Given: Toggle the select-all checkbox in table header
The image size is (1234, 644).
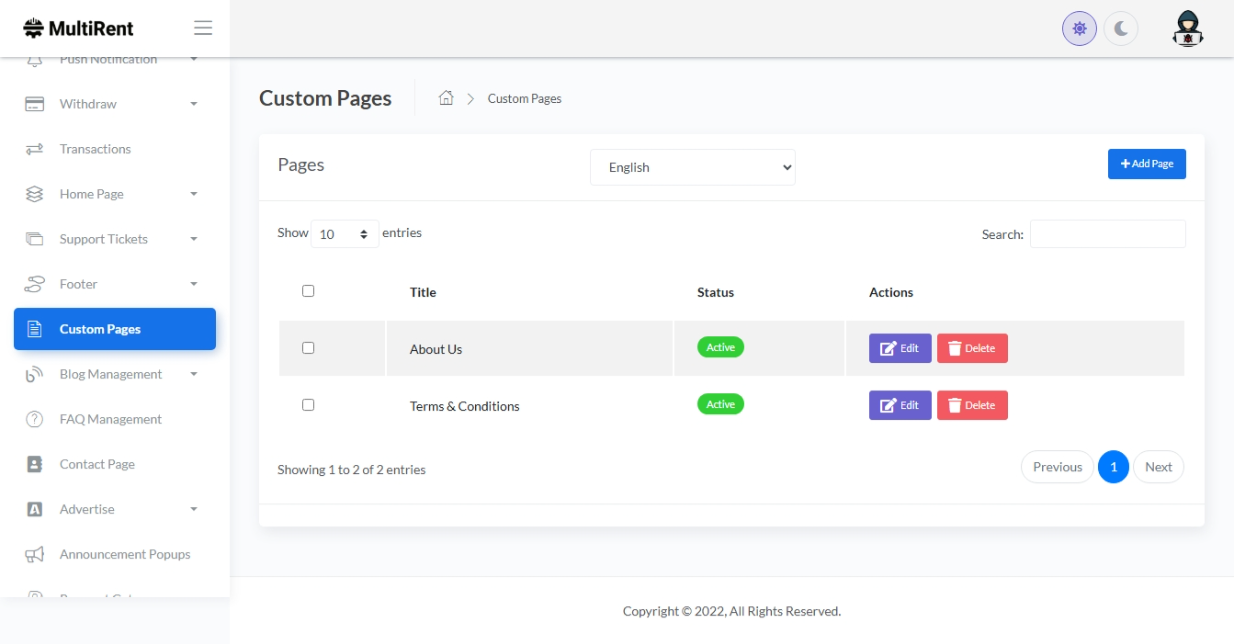Looking at the screenshot, I should (x=308, y=291).
